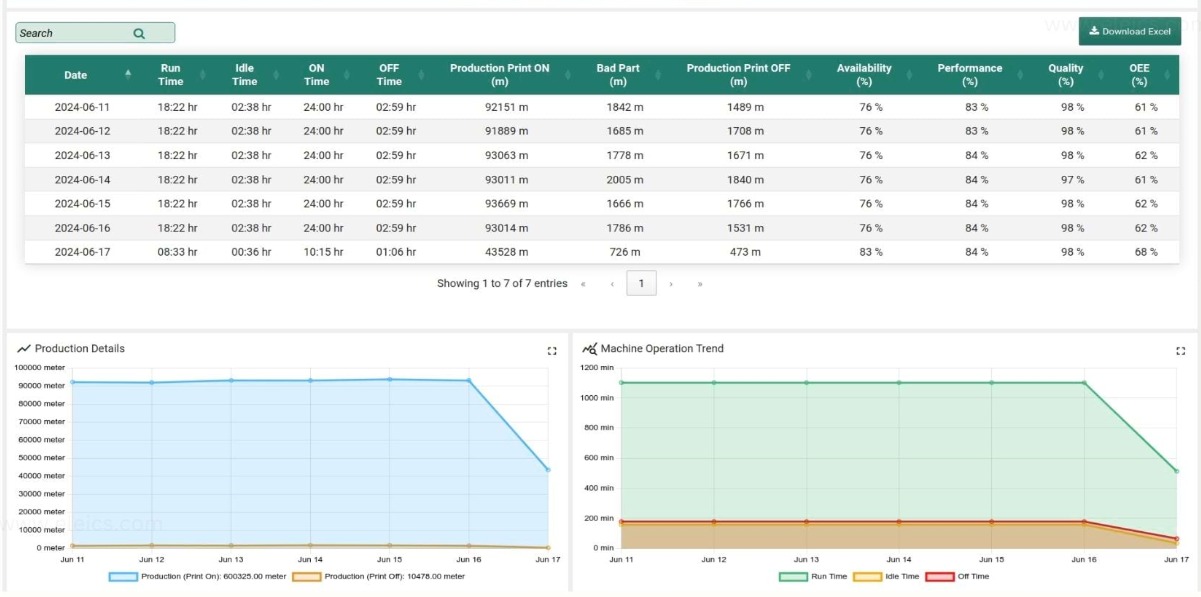Sort by the OEE (%) column

[1139, 75]
